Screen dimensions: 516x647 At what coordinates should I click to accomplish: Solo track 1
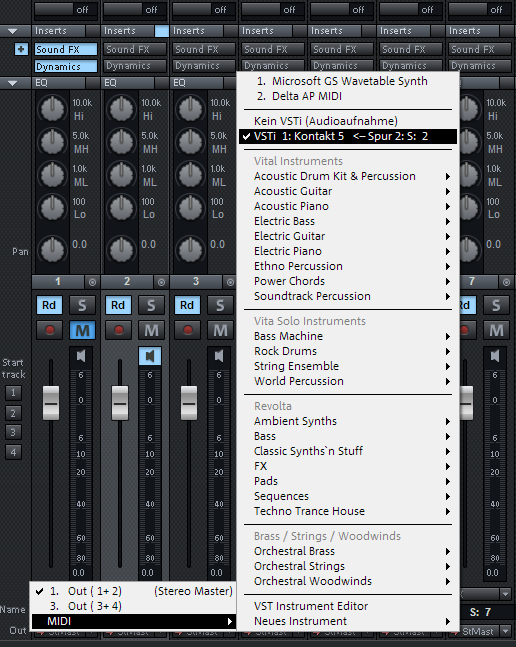tap(82, 305)
